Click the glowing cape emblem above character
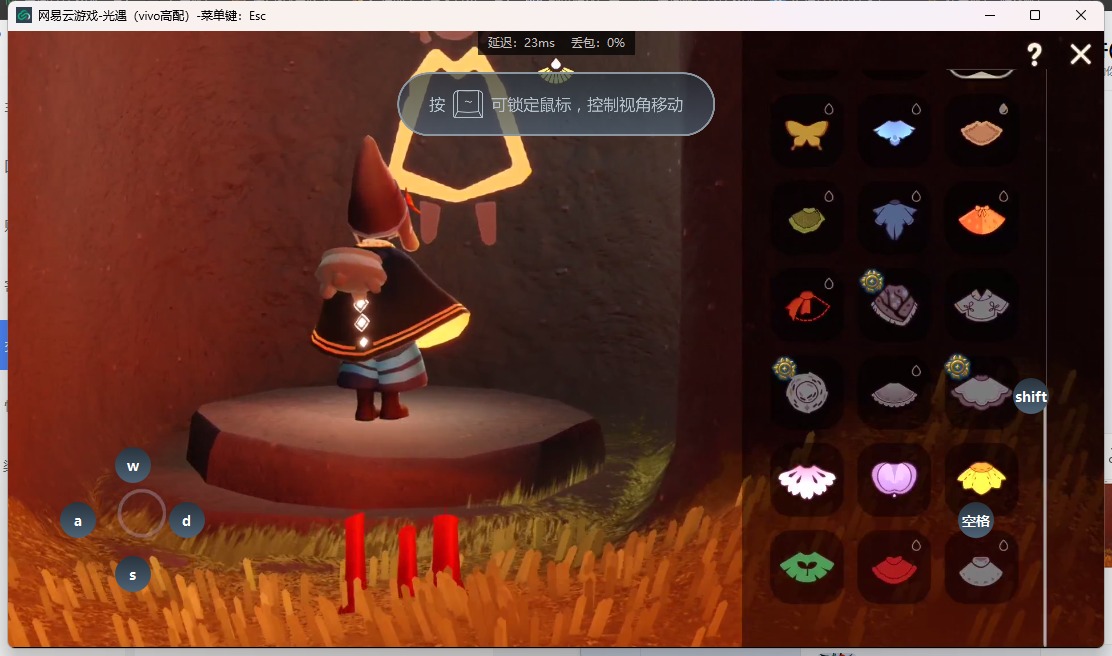Image resolution: width=1112 pixels, height=656 pixels. click(x=460, y=126)
